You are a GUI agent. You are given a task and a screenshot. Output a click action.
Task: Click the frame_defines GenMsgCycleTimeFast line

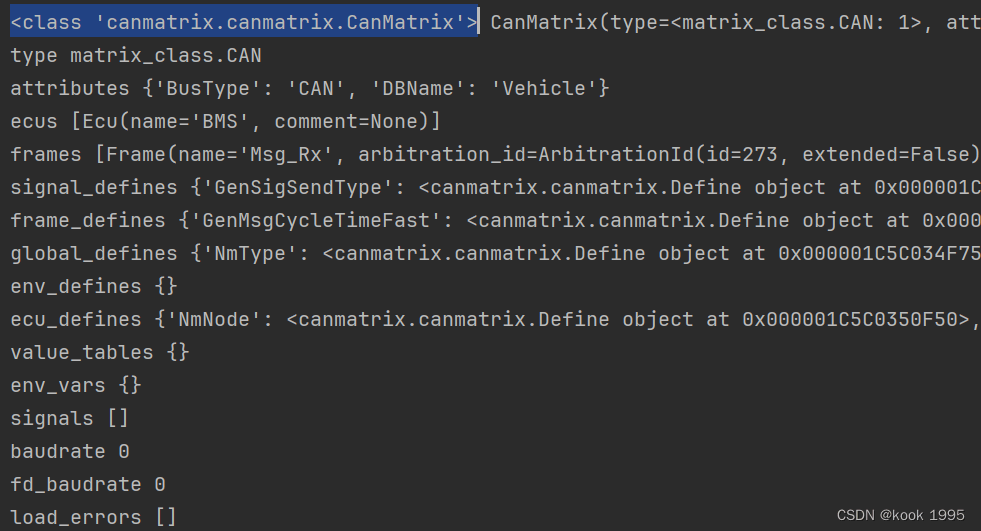point(496,220)
